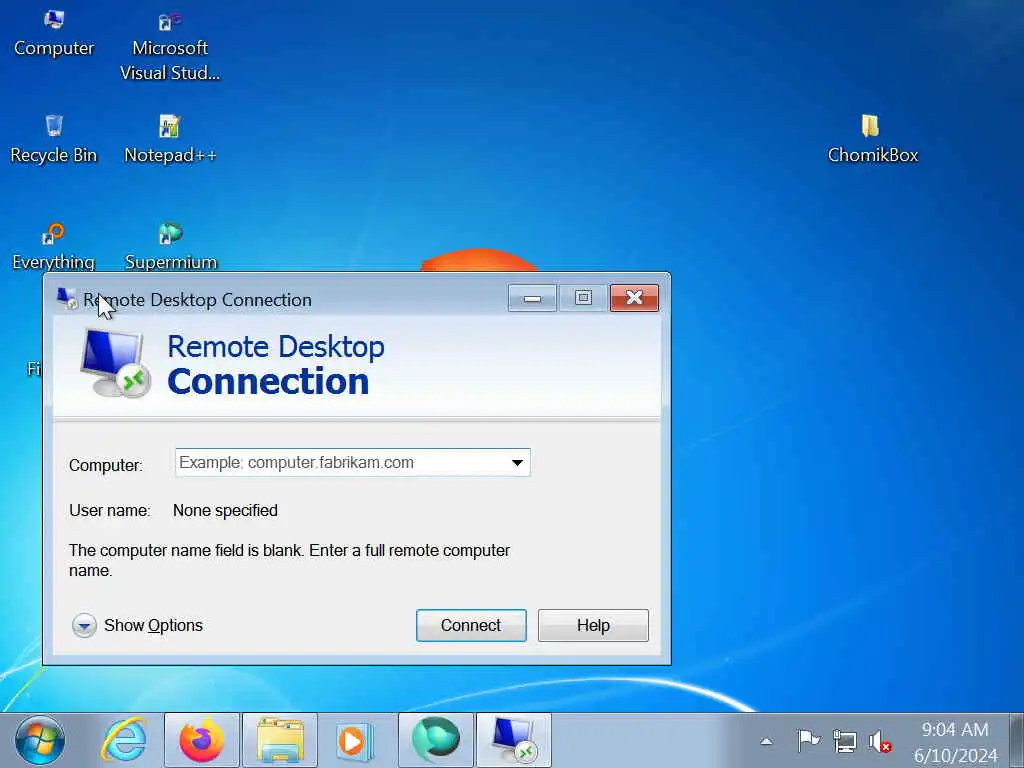Select the ChomikBox folder on desktop

point(872,139)
